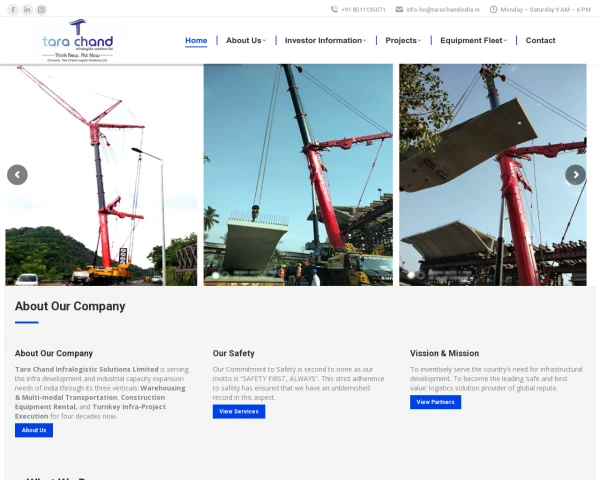
Task: Go to previous slide with left arrow
Action: (17, 175)
